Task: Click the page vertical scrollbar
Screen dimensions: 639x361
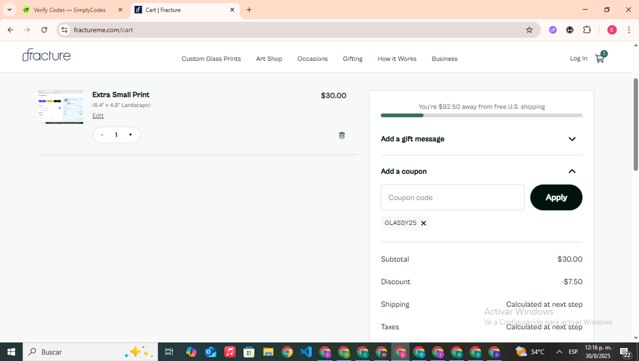Action: 635,124
